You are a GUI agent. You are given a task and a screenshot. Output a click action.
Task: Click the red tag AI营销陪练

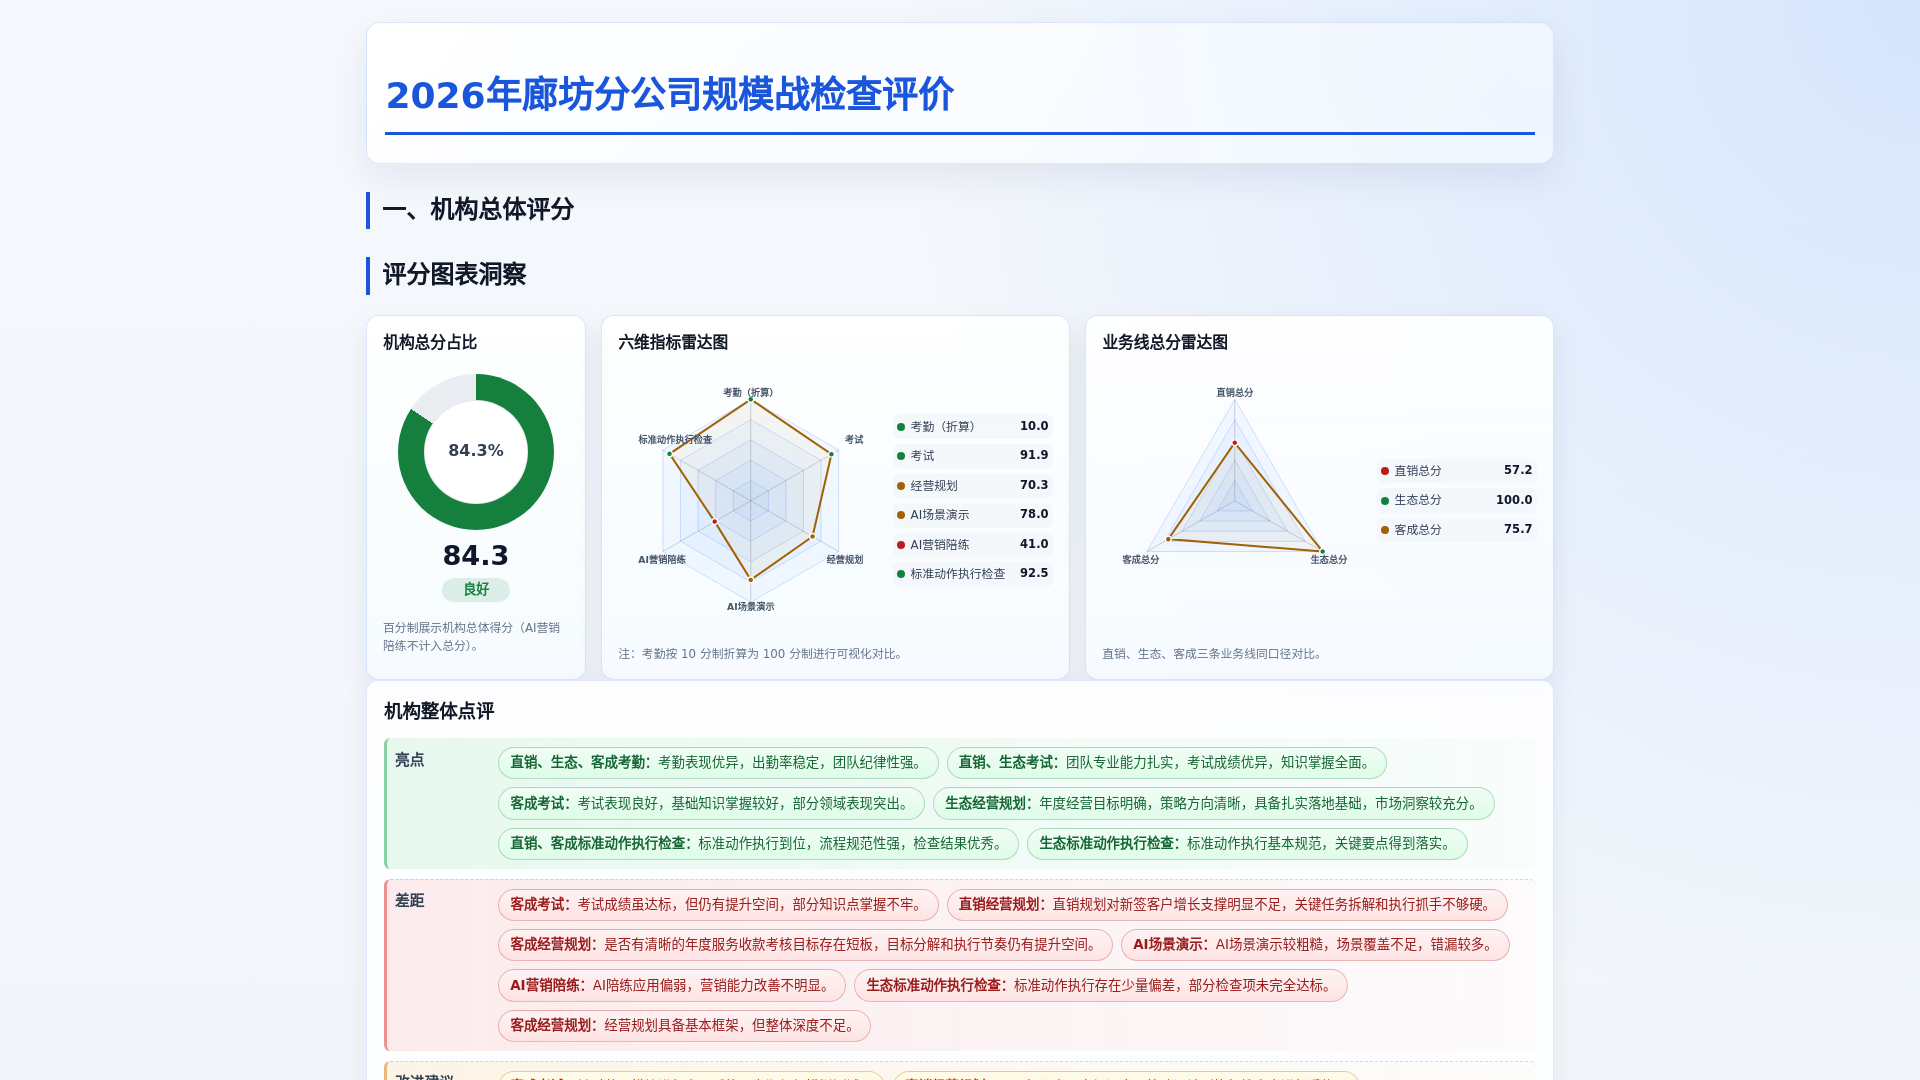coord(672,986)
